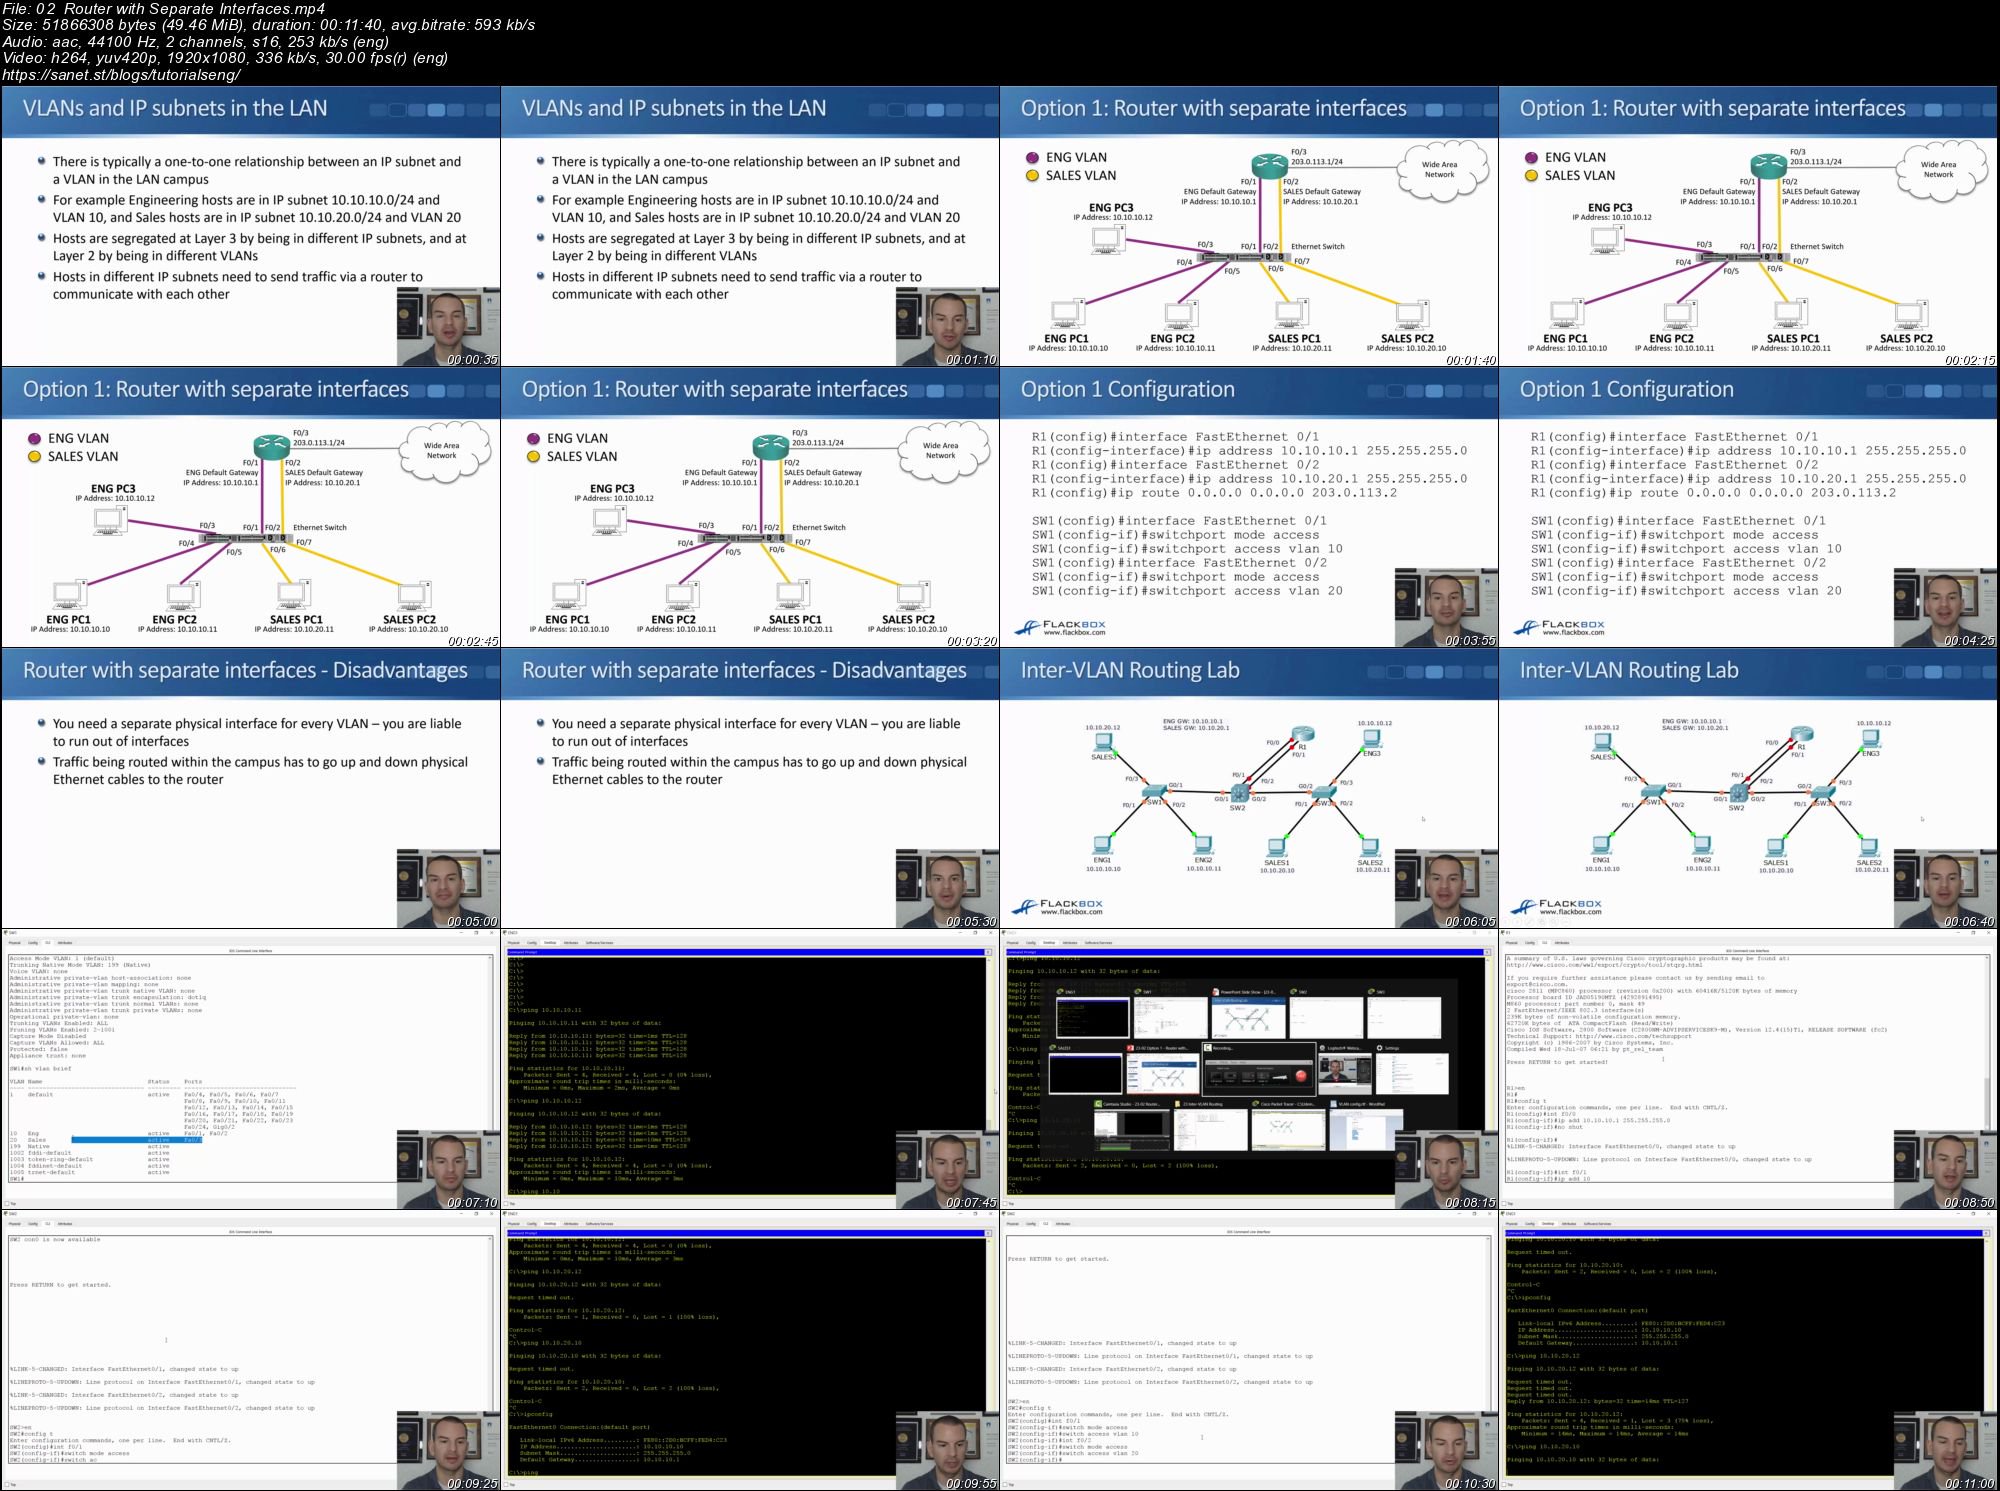Open the Disadvantages slide frame at 00:05:30
Viewport: 2000px width, 1491px height.
[750, 788]
